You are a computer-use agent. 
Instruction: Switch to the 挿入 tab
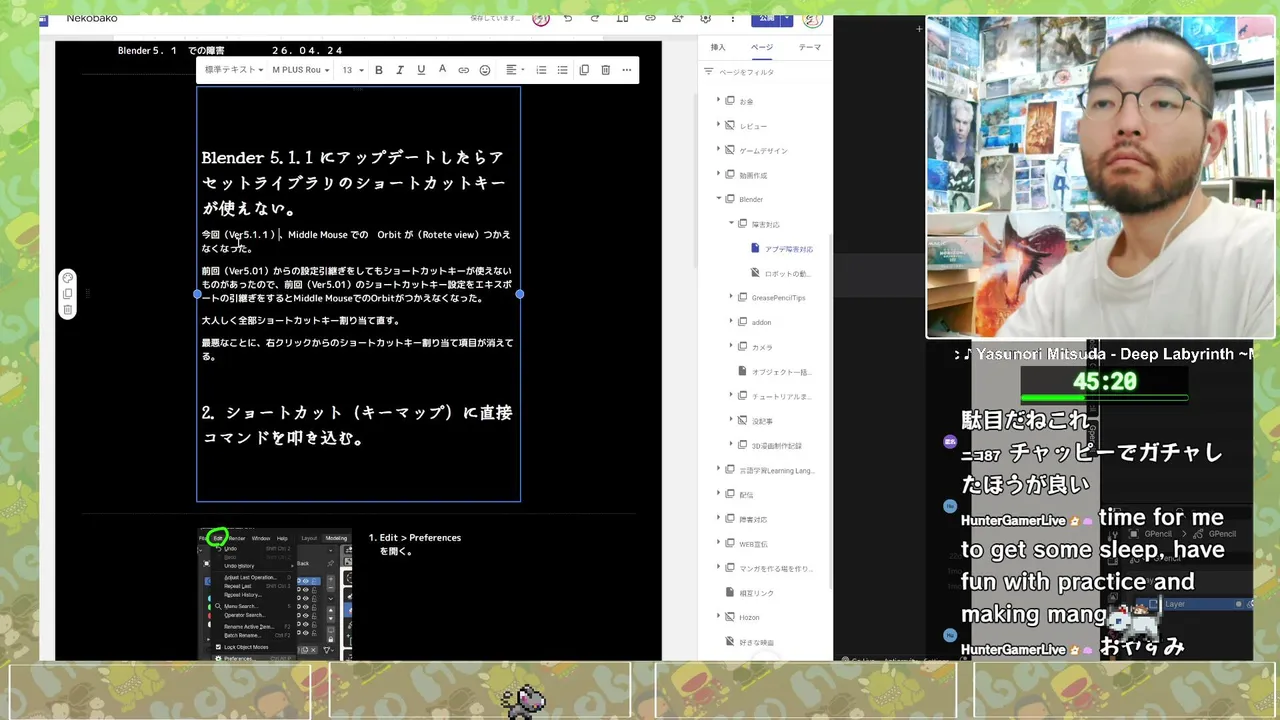click(x=718, y=47)
